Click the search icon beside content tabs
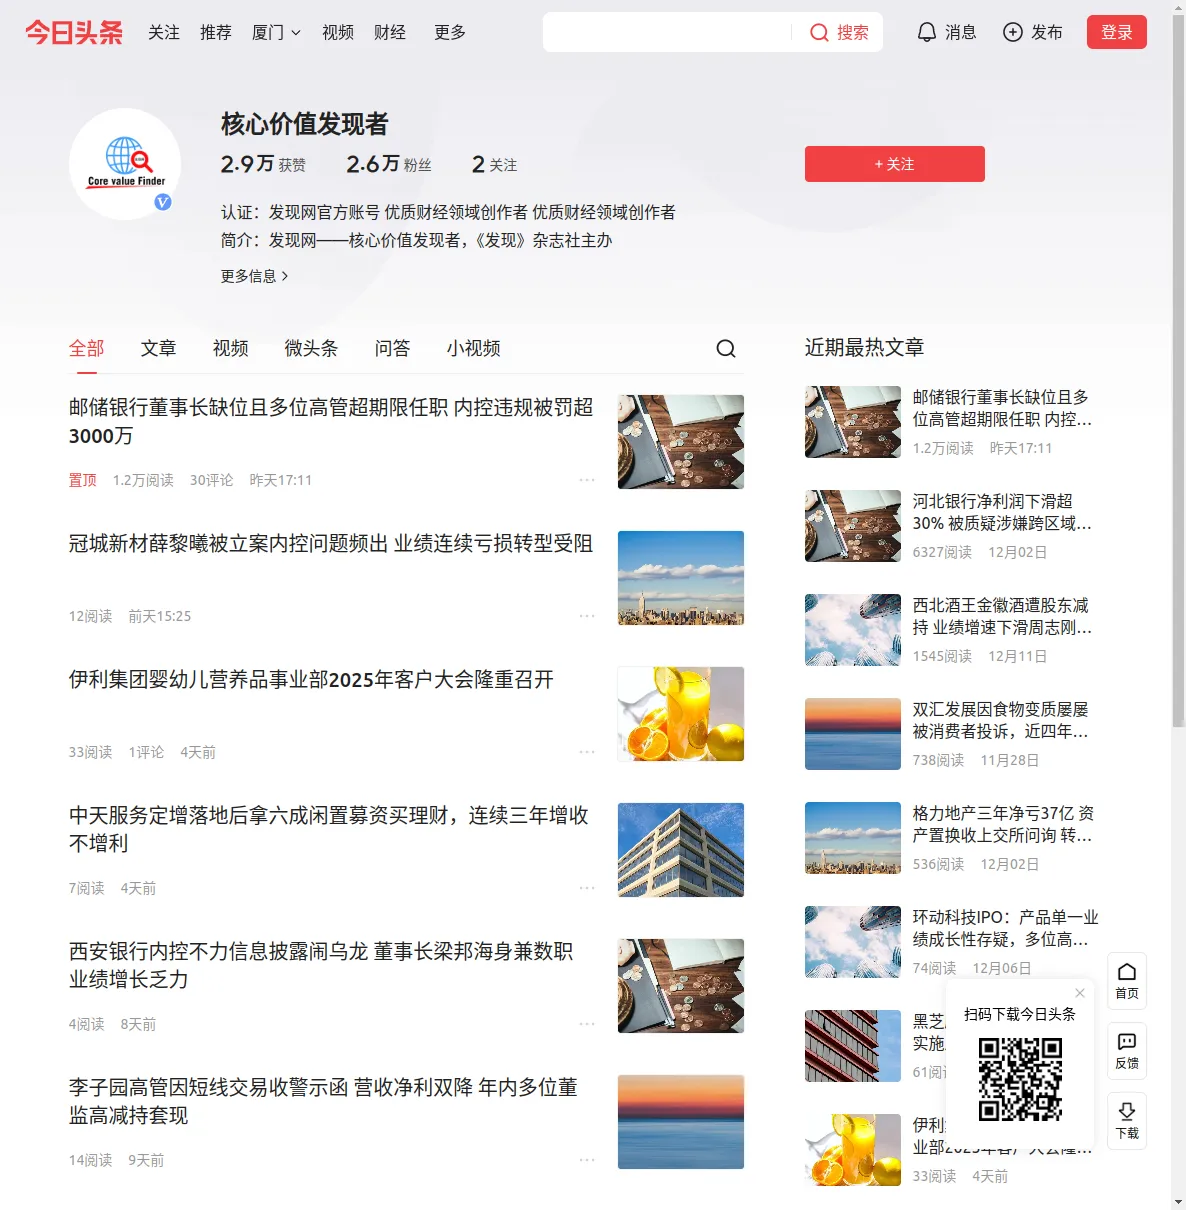This screenshot has width=1186, height=1210. [x=726, y=348]
